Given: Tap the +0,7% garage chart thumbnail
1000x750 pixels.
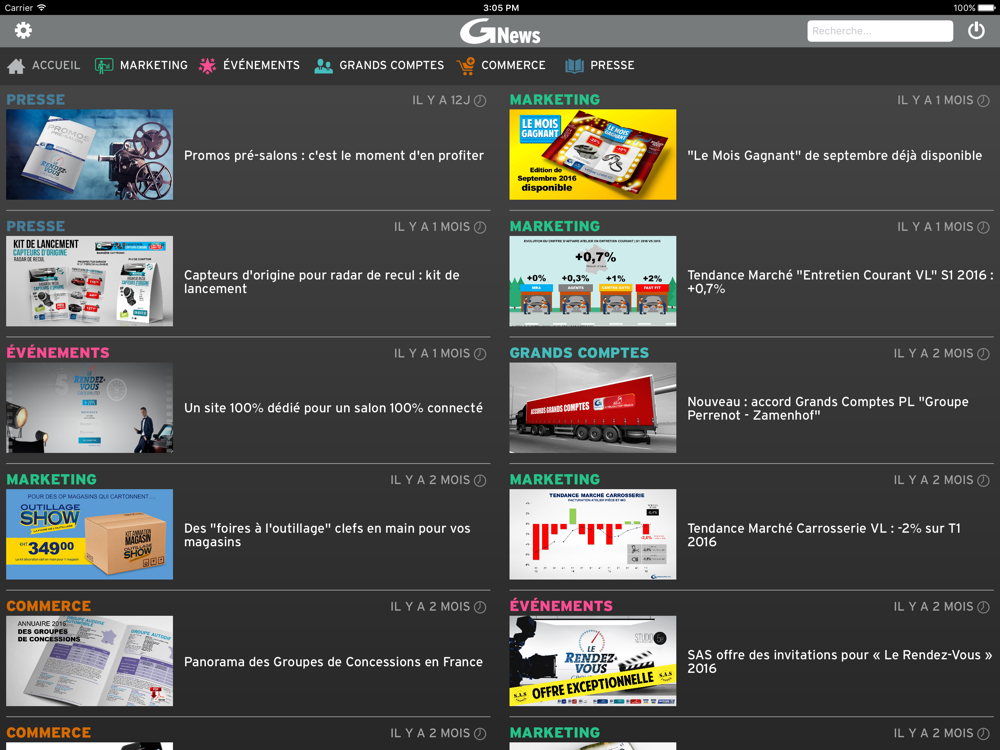Looking at the screenshot, I should click(592, 281).
